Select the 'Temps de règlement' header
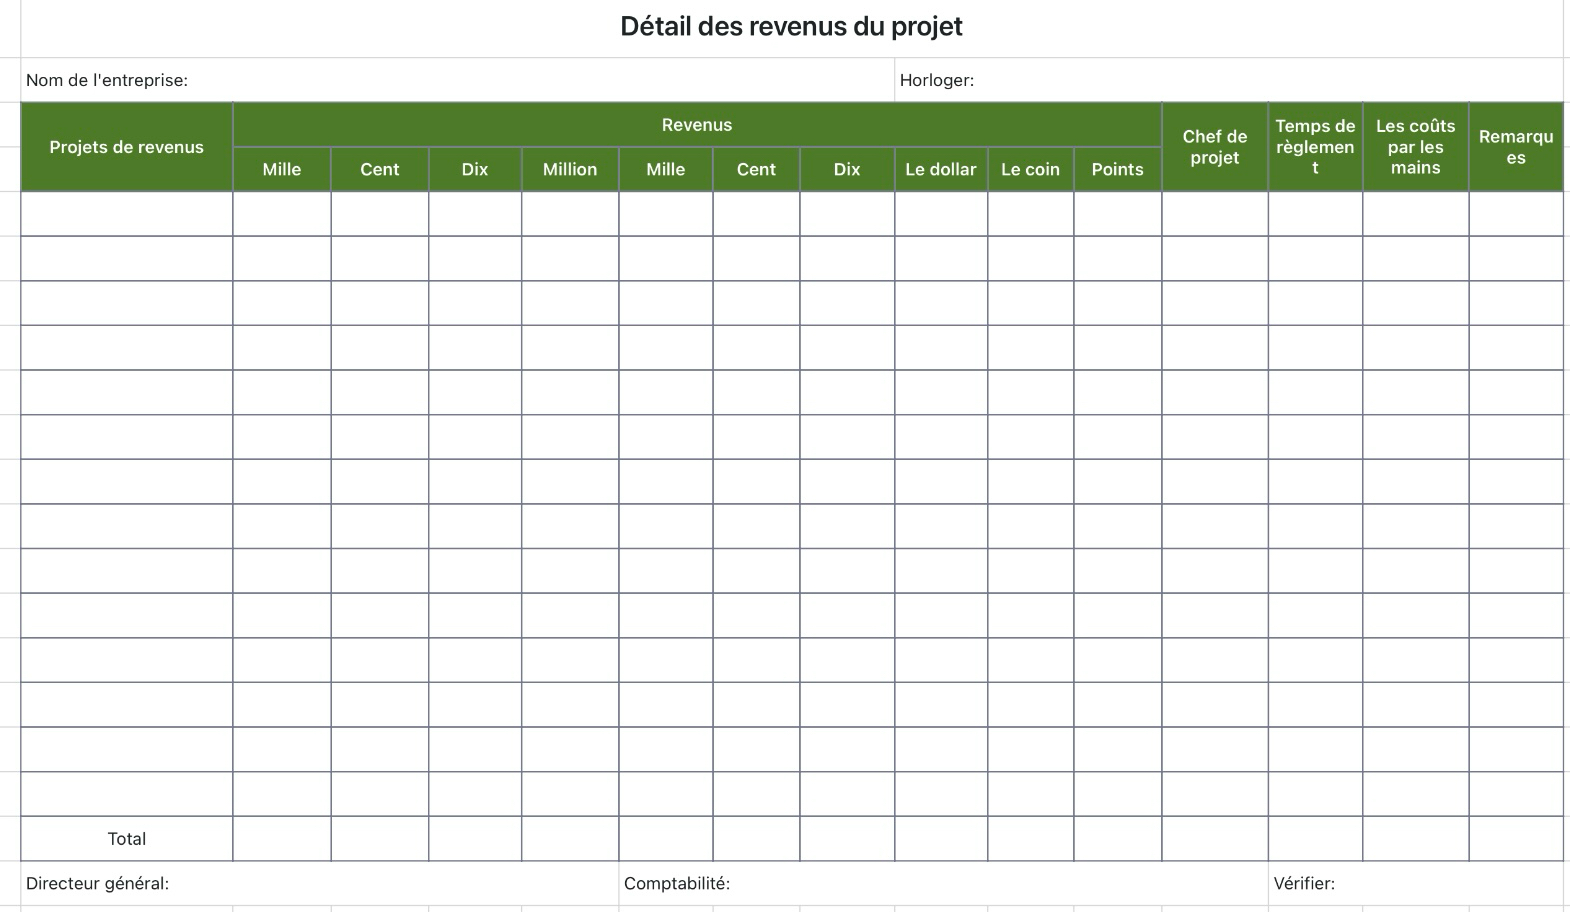The height and width of the screenshot is (912, 1570). tap(1315, 147)
